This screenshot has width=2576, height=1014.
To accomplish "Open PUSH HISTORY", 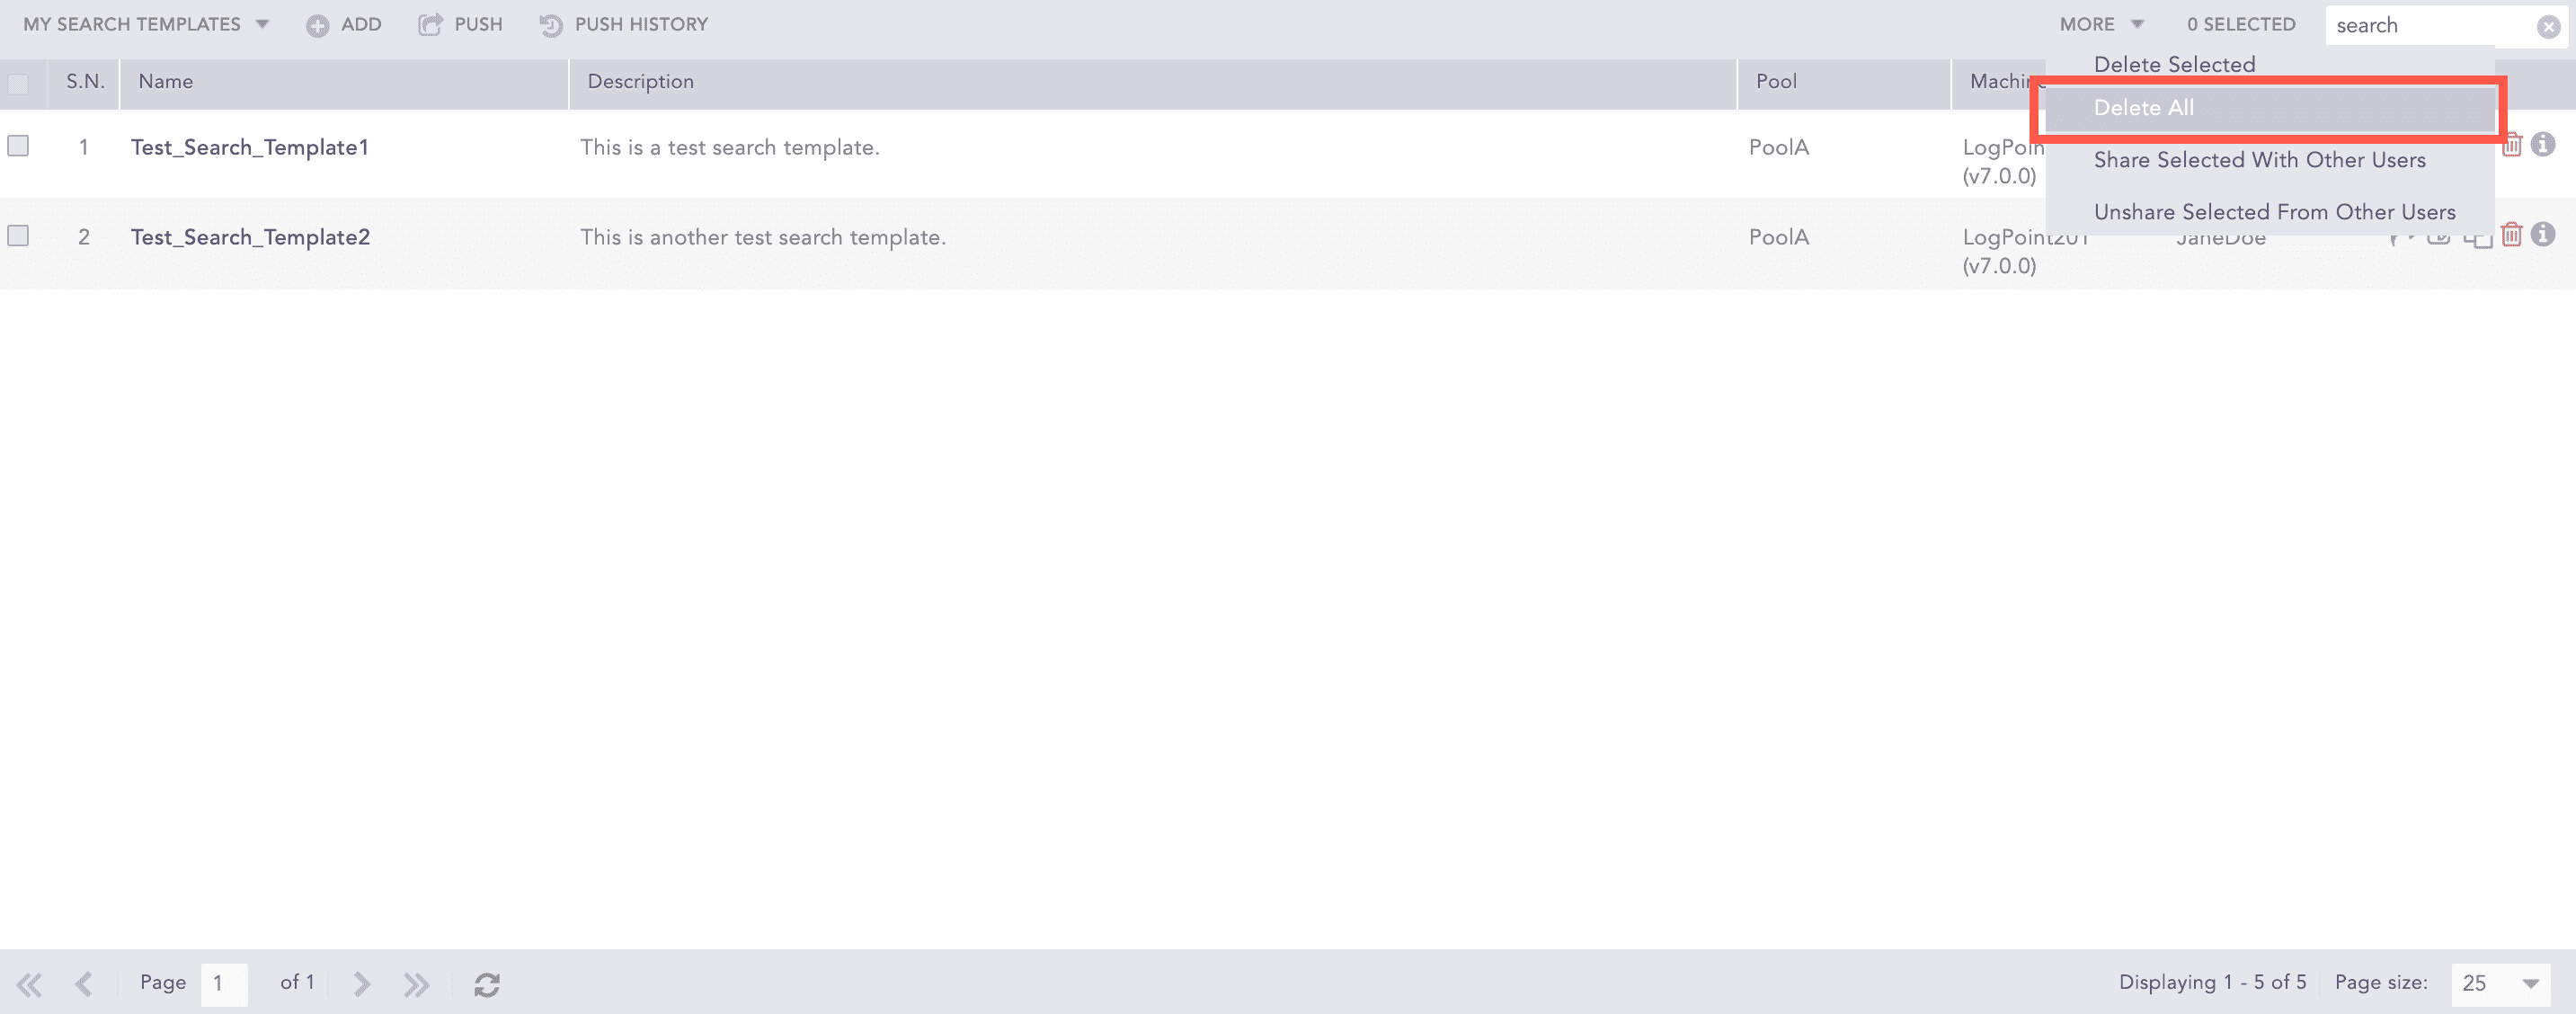I will tap(624, 24).
